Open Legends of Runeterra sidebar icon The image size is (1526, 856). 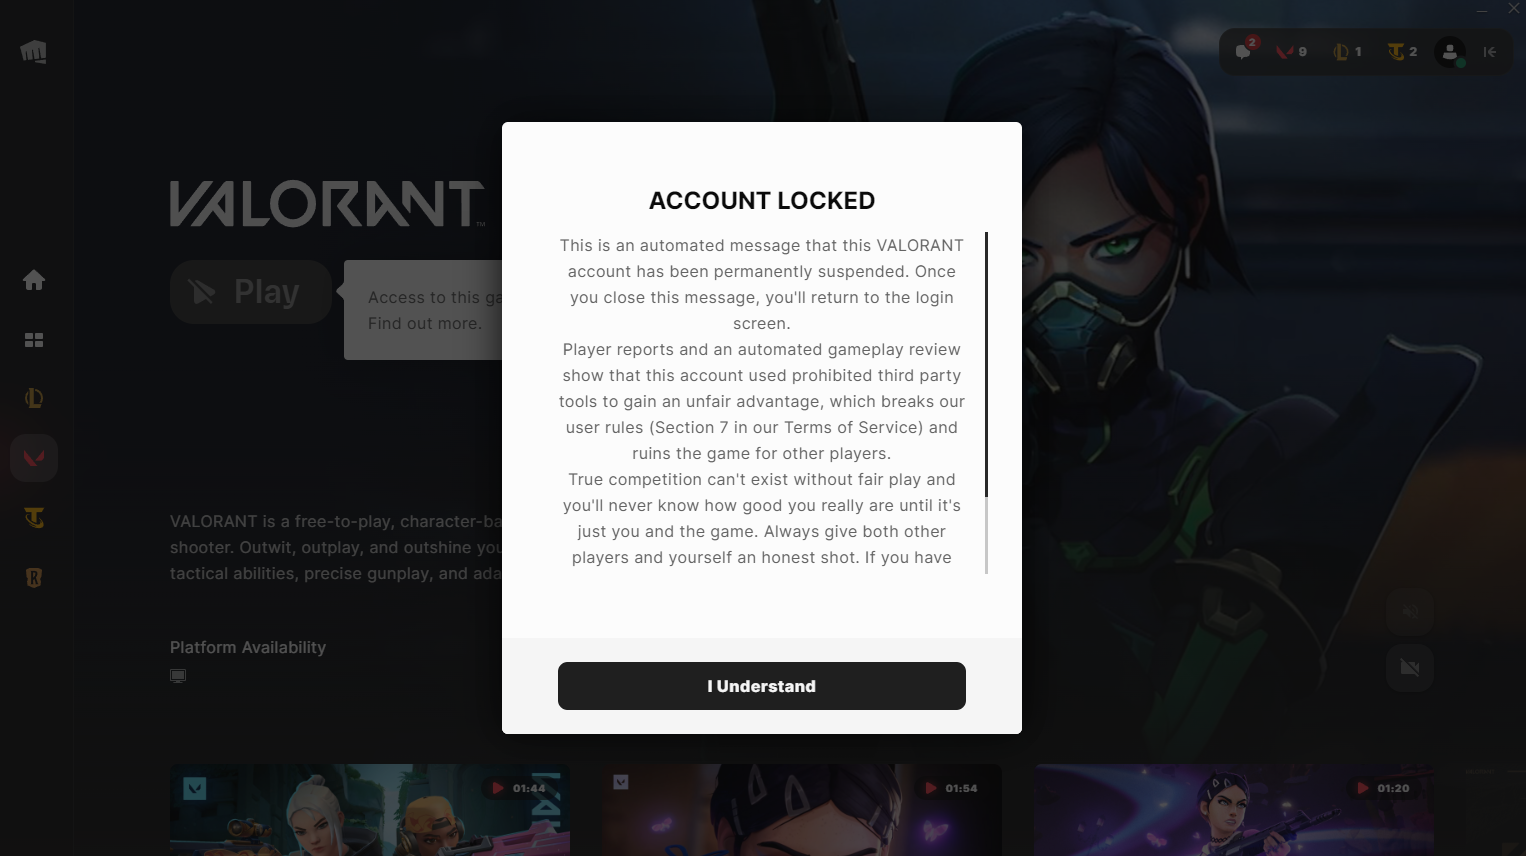[34, 578]
